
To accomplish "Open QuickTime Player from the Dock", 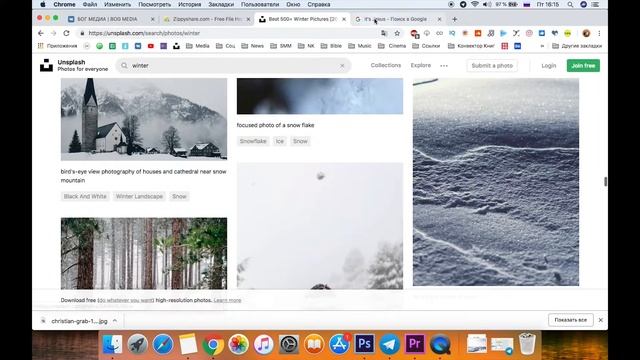I will click(440, 344).
